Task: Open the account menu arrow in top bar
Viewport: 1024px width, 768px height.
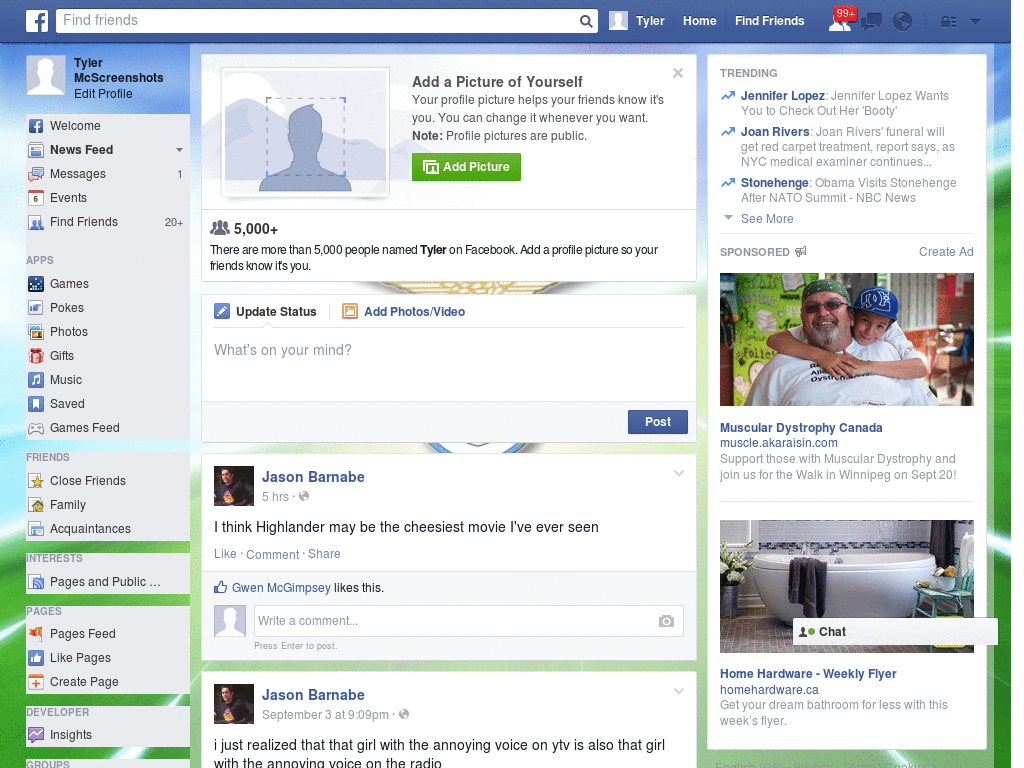Action: (x=976, y=22)
